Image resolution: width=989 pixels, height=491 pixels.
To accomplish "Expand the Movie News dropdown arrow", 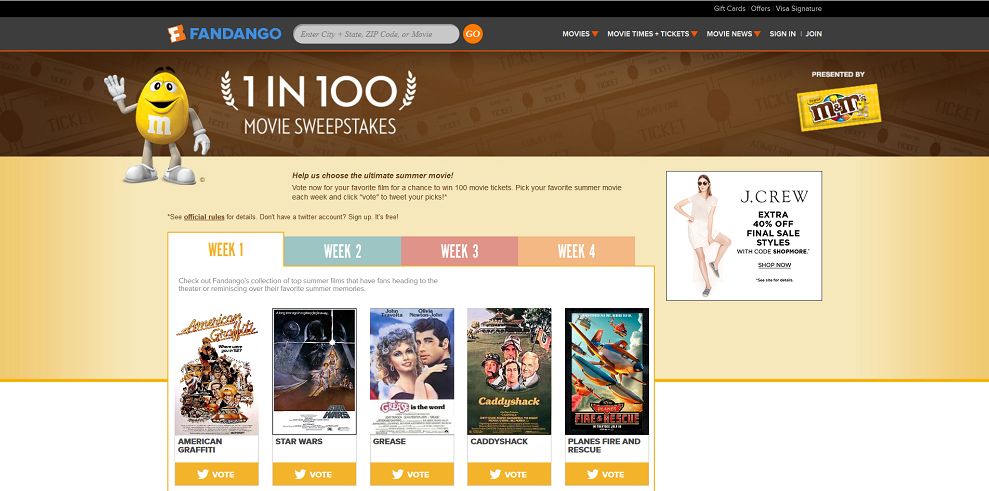I will [x=757, y=34].
